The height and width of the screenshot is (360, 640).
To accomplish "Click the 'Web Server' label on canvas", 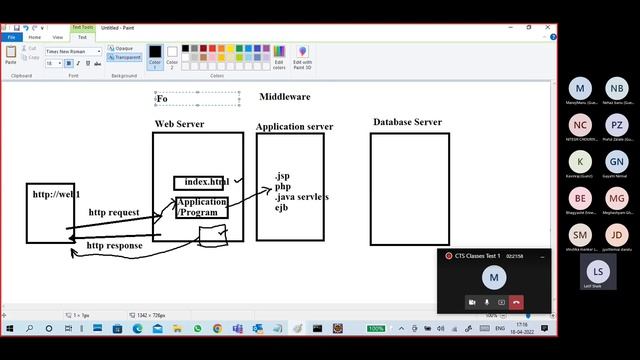I will pos(179,124).
